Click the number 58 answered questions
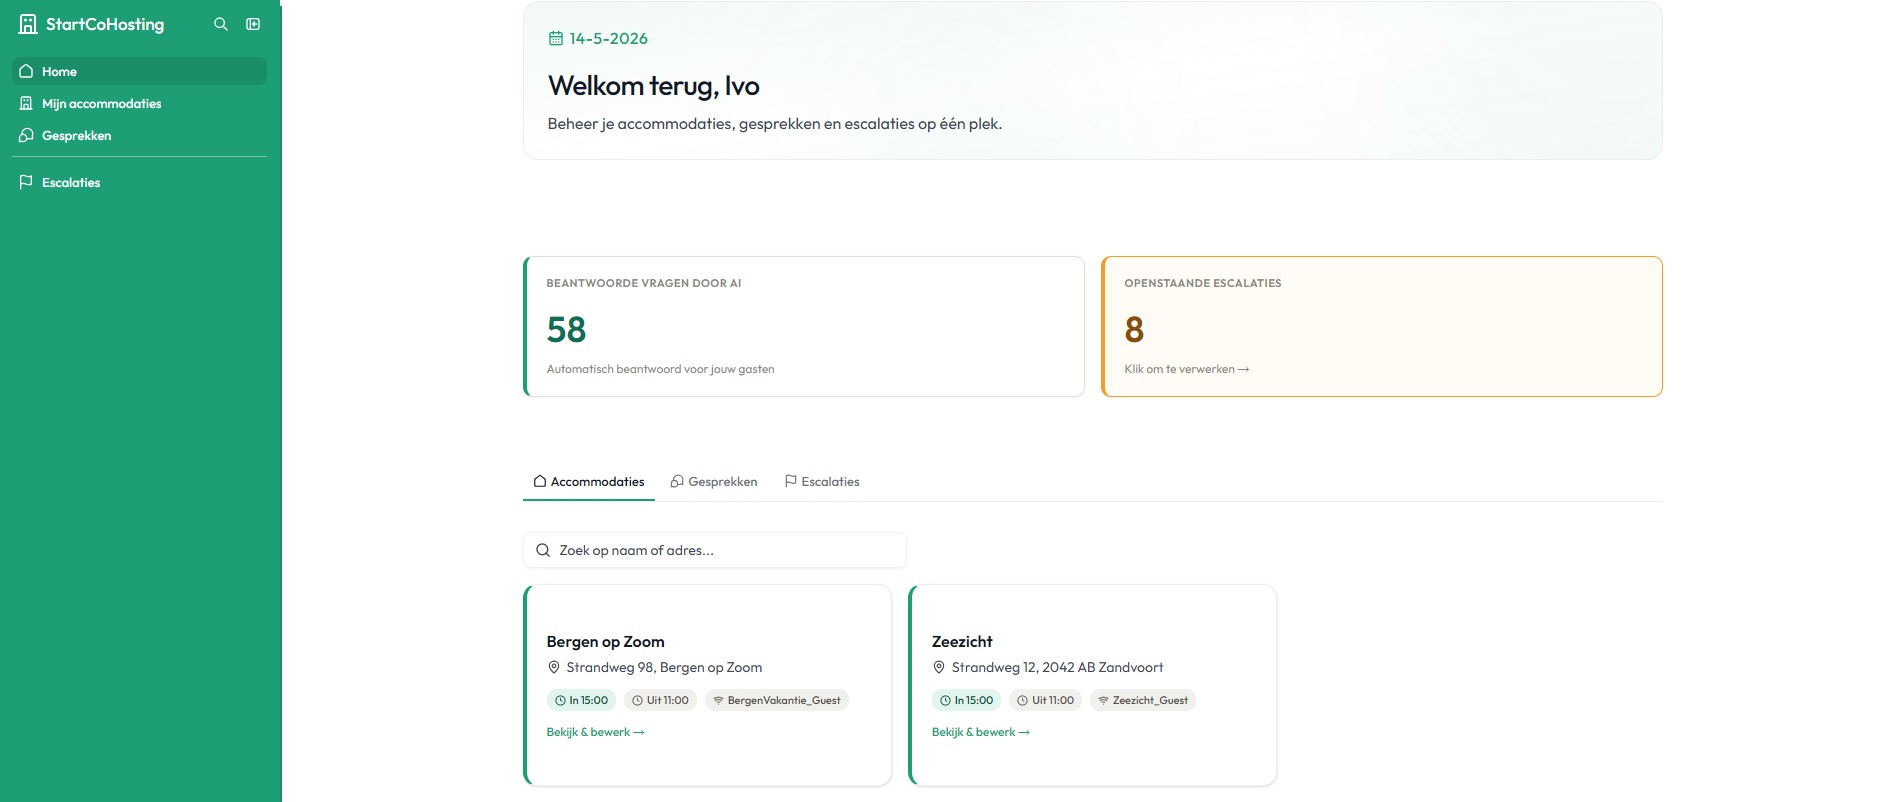This screenshot has height=802, width=1895. coord(566,330)
